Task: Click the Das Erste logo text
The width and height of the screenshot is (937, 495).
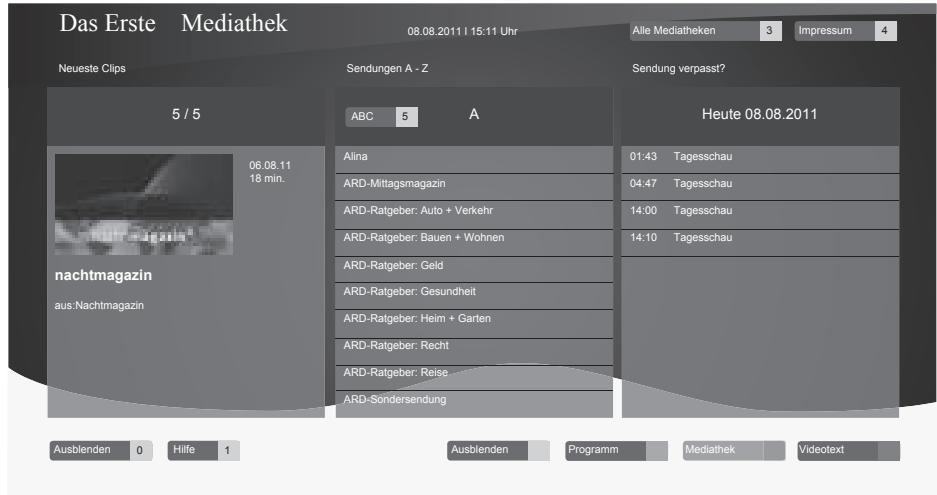Action: click(108, 23)
